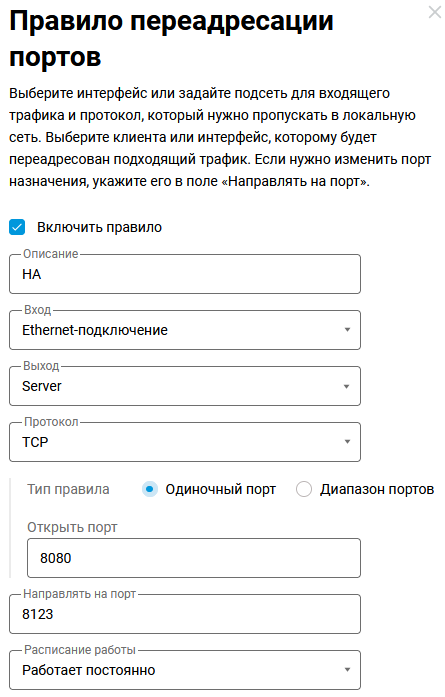The width and height of the screenshot is (445, 697).
Task: Open the Выход dropdown showing Server
Action: [x=185, y=386]
